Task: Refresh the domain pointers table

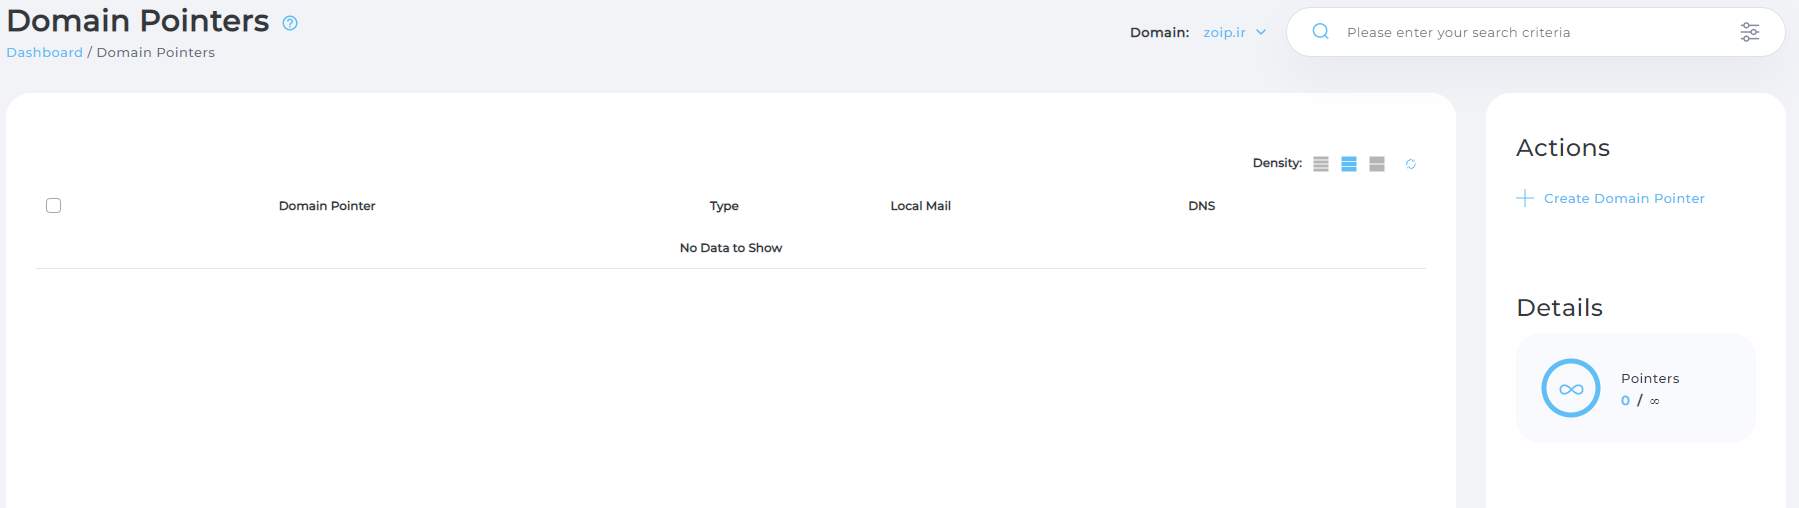Action: coord(1410,164)
